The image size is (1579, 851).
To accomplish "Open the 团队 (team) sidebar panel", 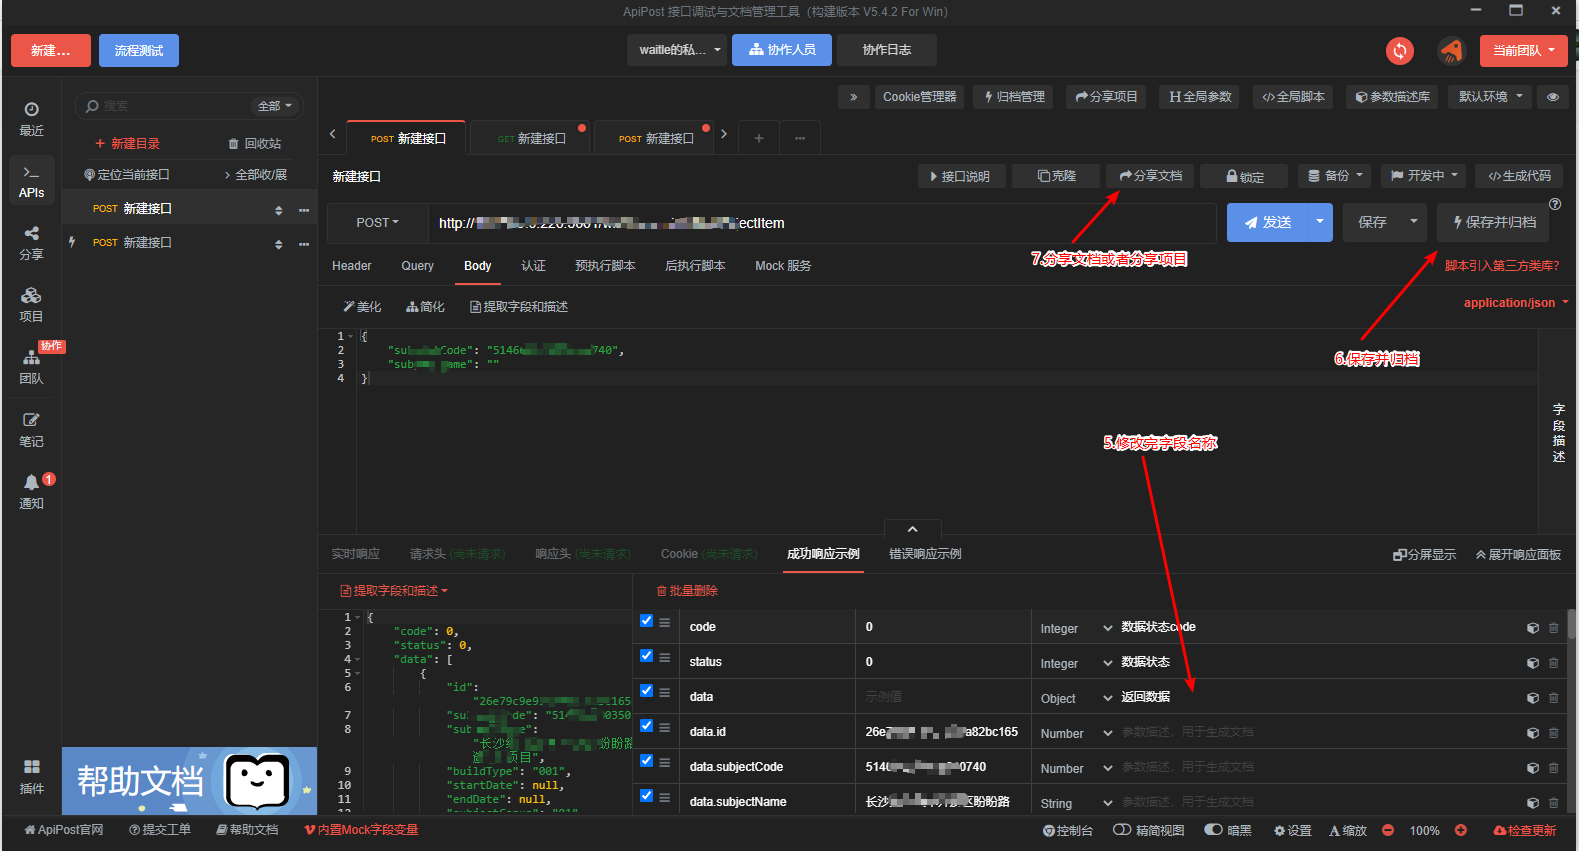I will 31,367.
